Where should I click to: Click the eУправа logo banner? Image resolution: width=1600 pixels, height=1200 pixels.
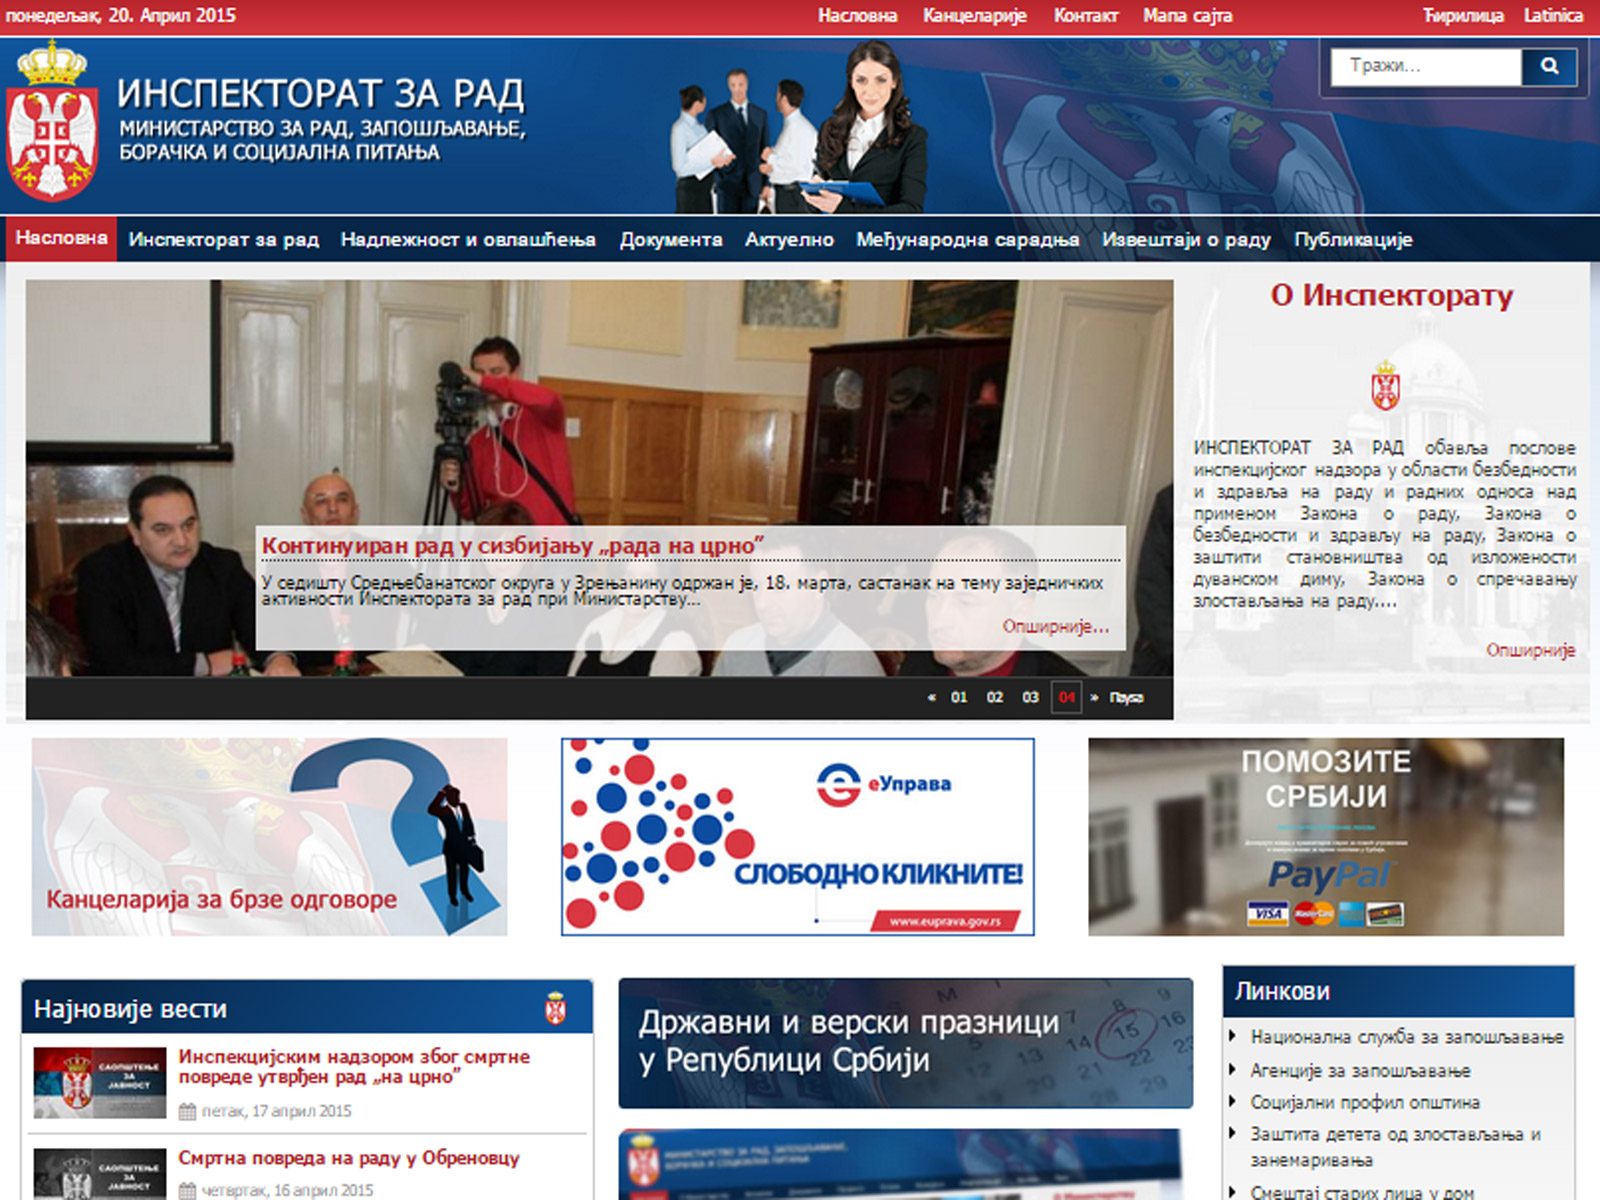click(798, 837)
